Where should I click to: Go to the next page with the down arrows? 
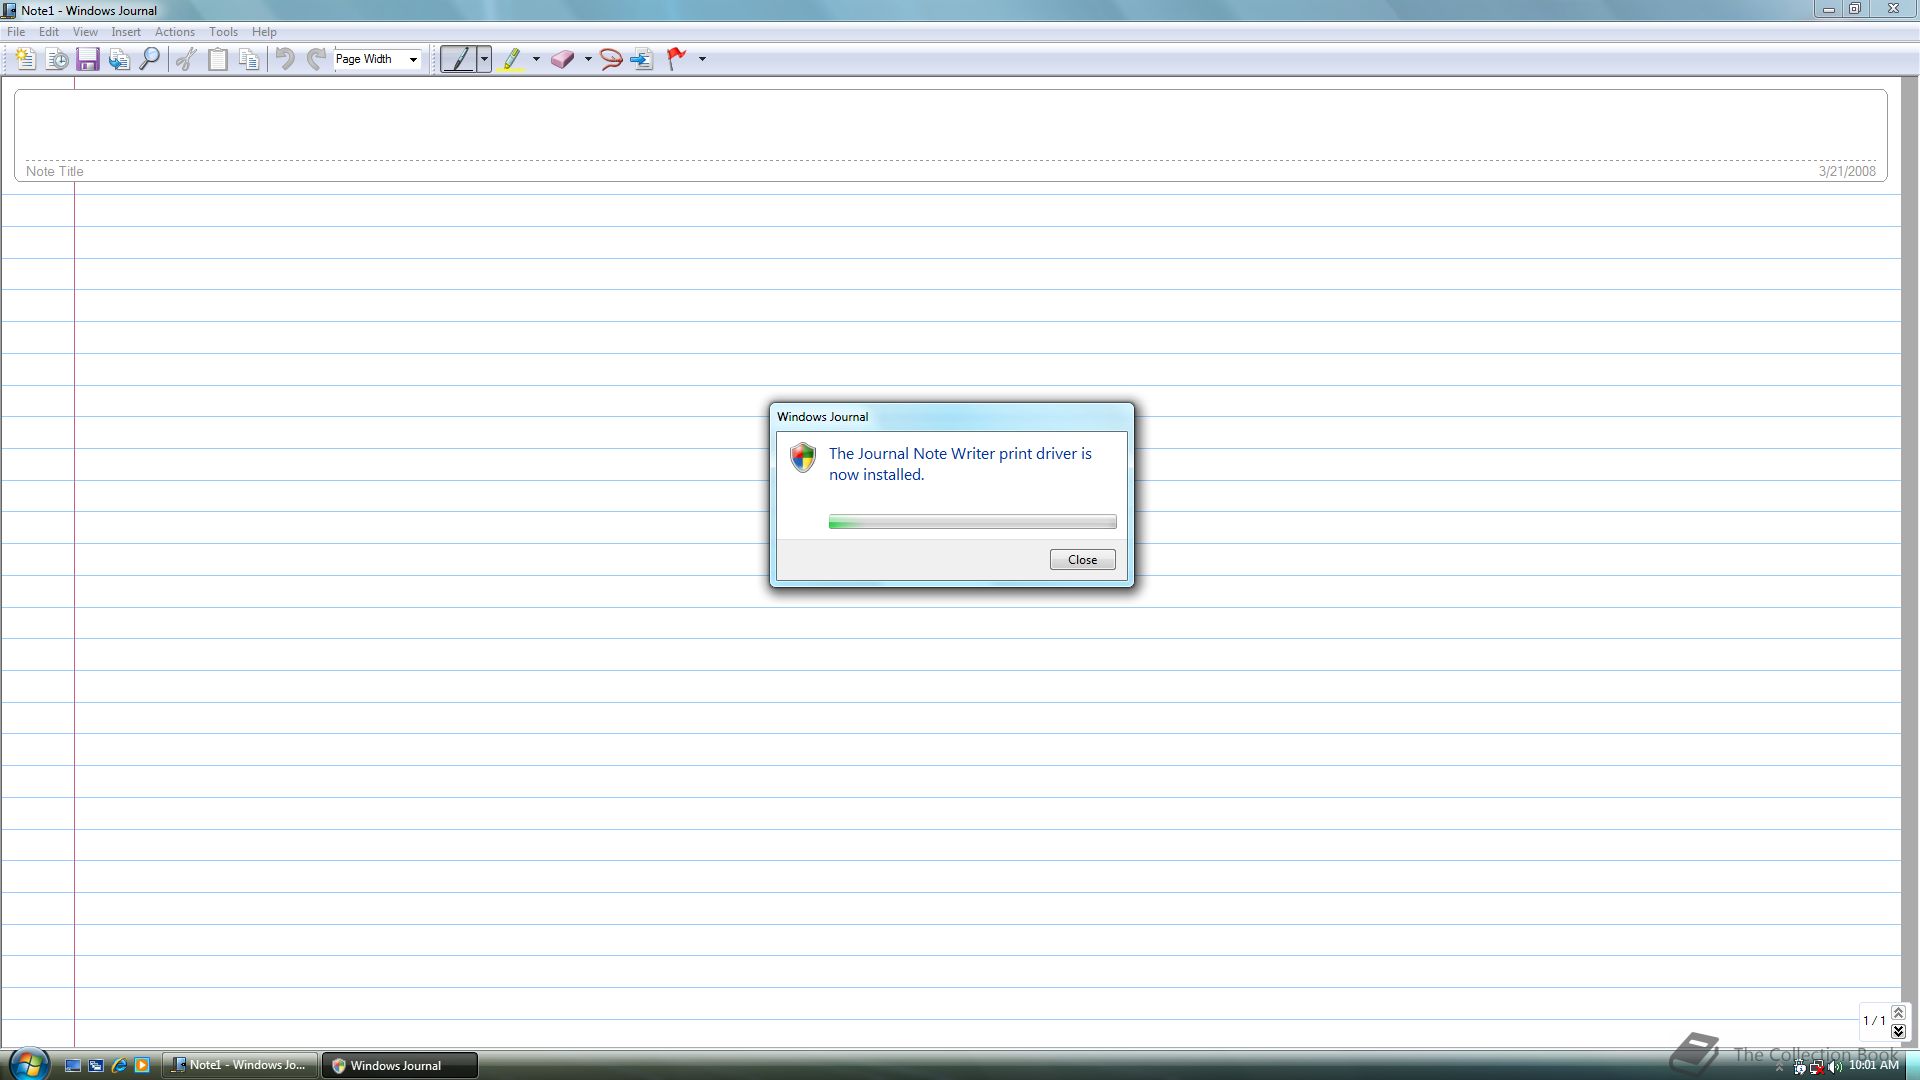1898,1031
